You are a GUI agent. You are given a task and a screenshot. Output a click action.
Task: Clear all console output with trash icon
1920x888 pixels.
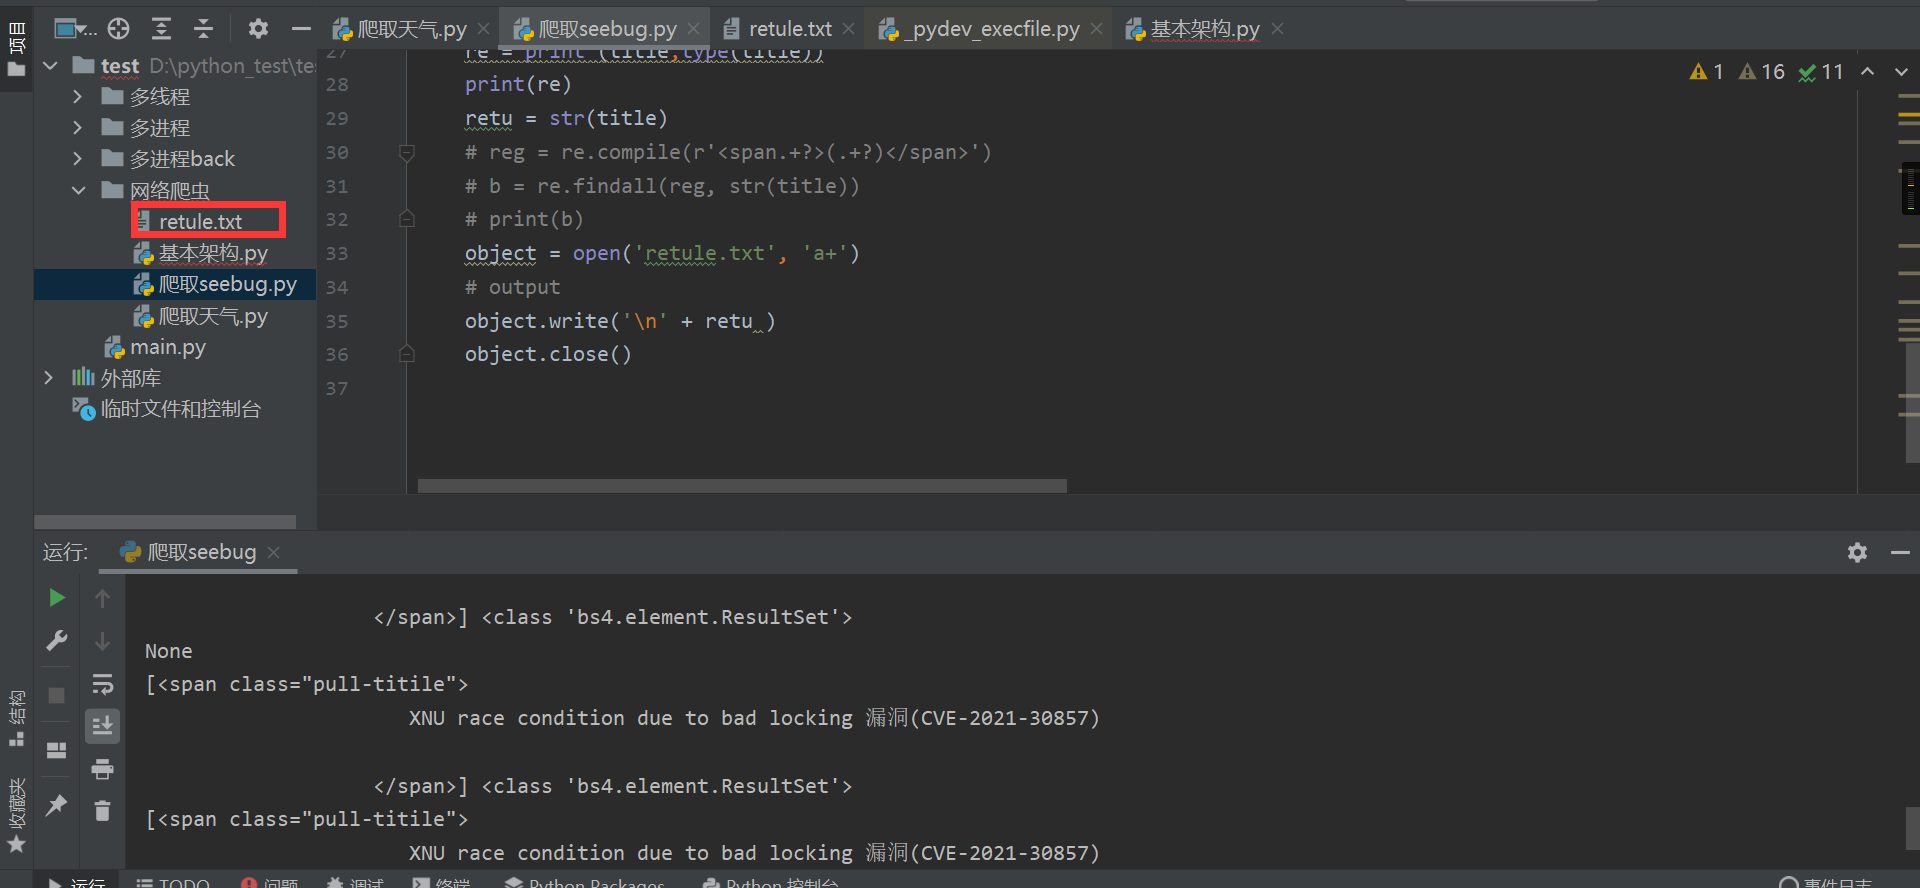pos(102,811)
